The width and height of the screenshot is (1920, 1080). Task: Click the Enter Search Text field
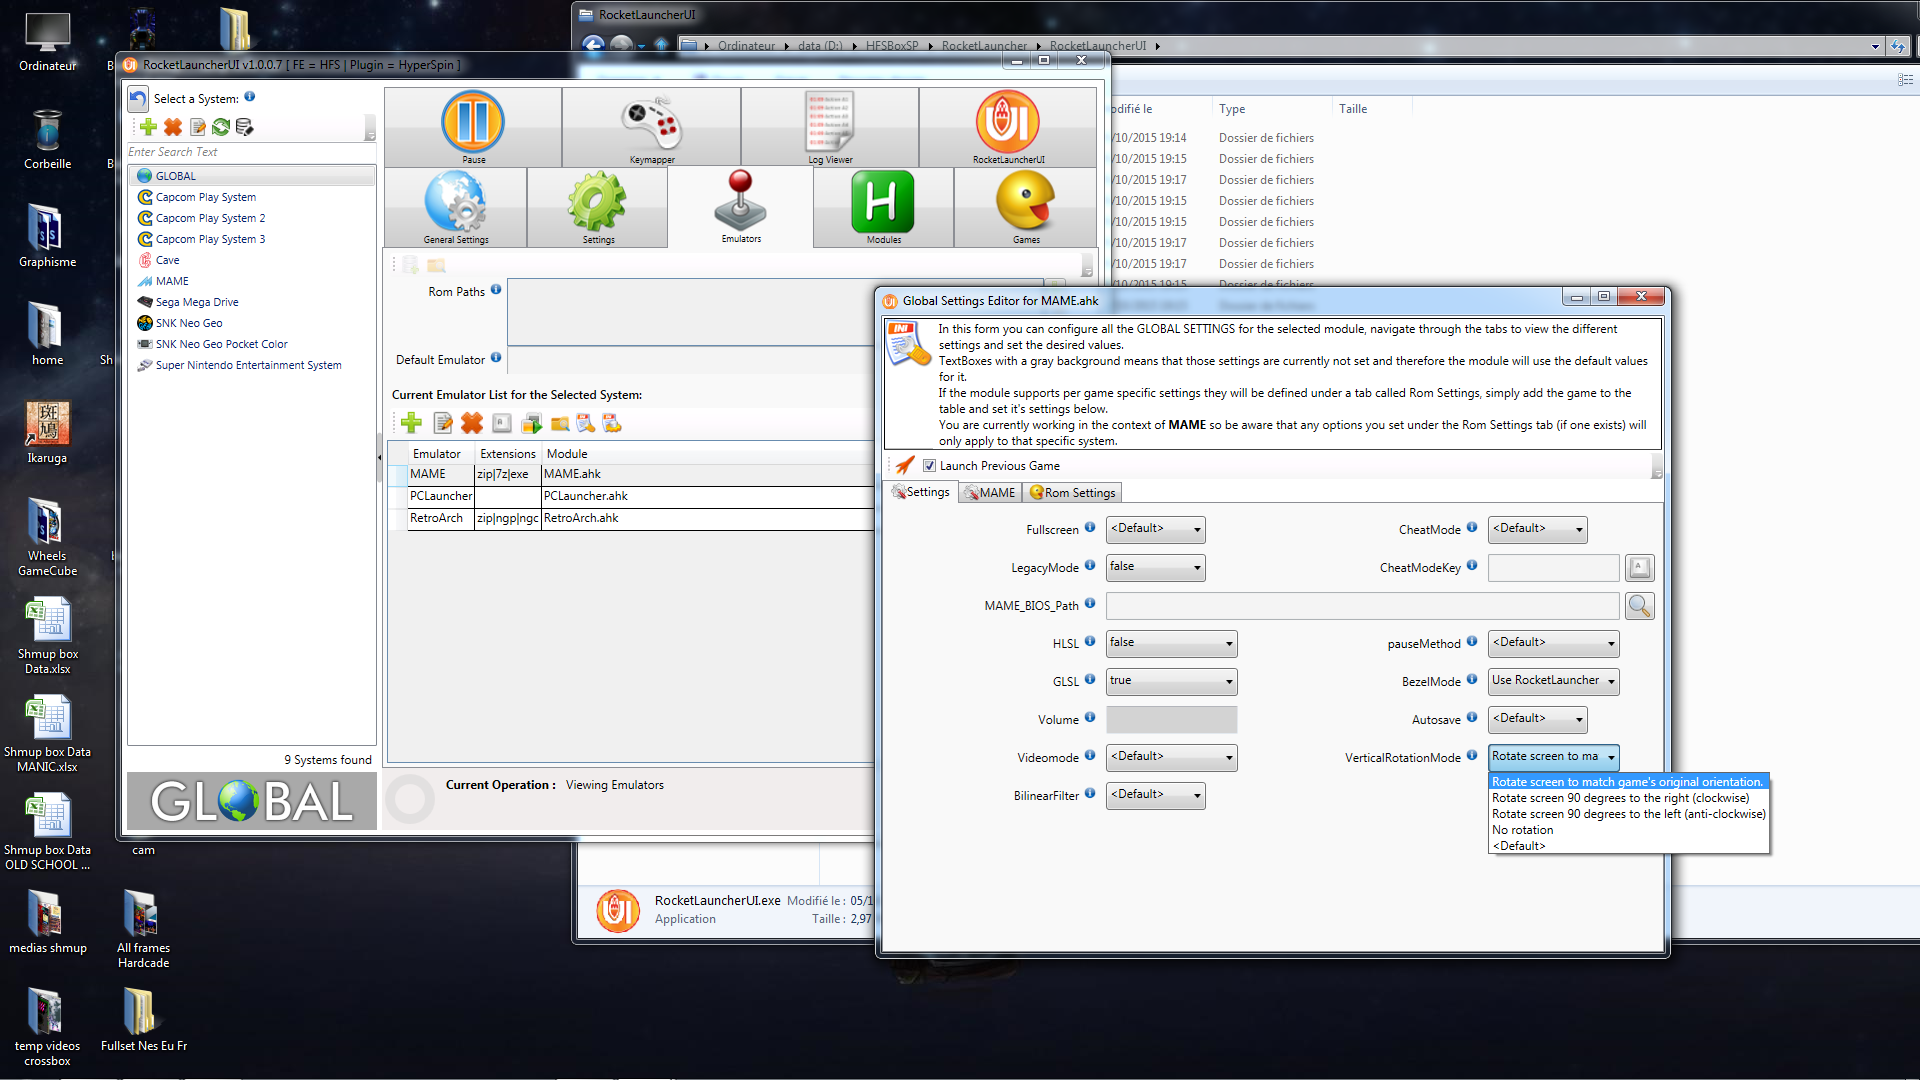250,152
